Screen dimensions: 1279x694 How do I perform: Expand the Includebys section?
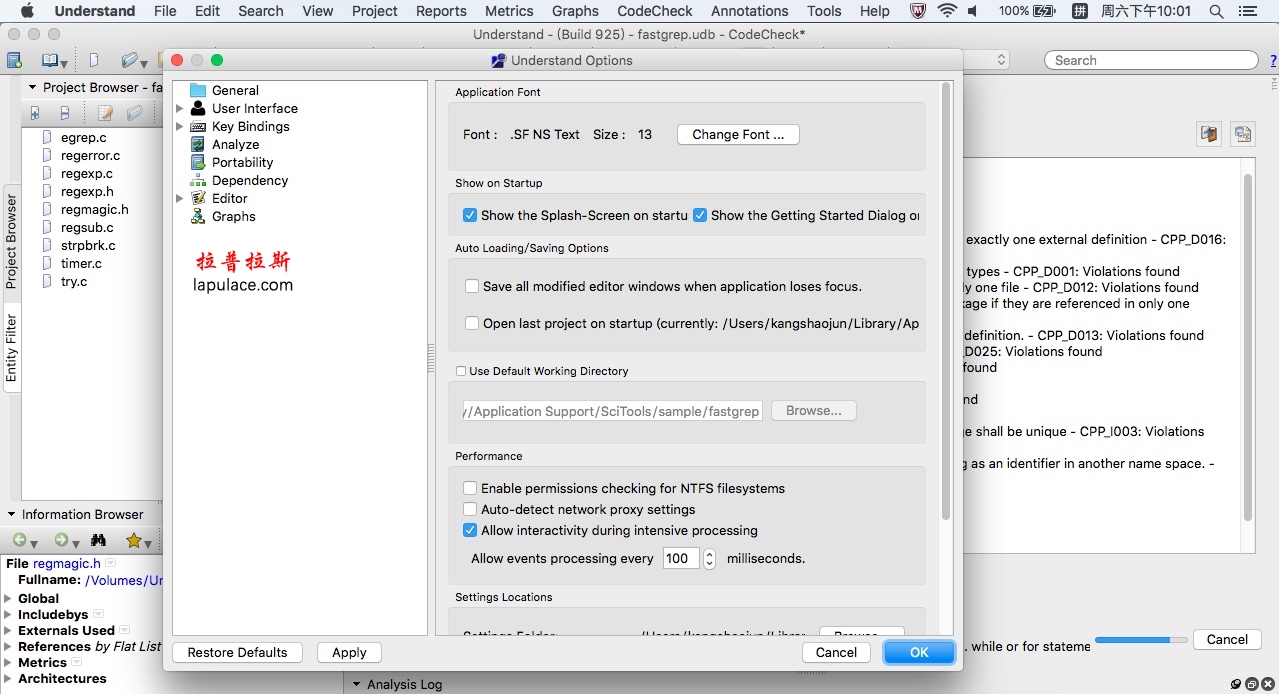click(8, 614)
